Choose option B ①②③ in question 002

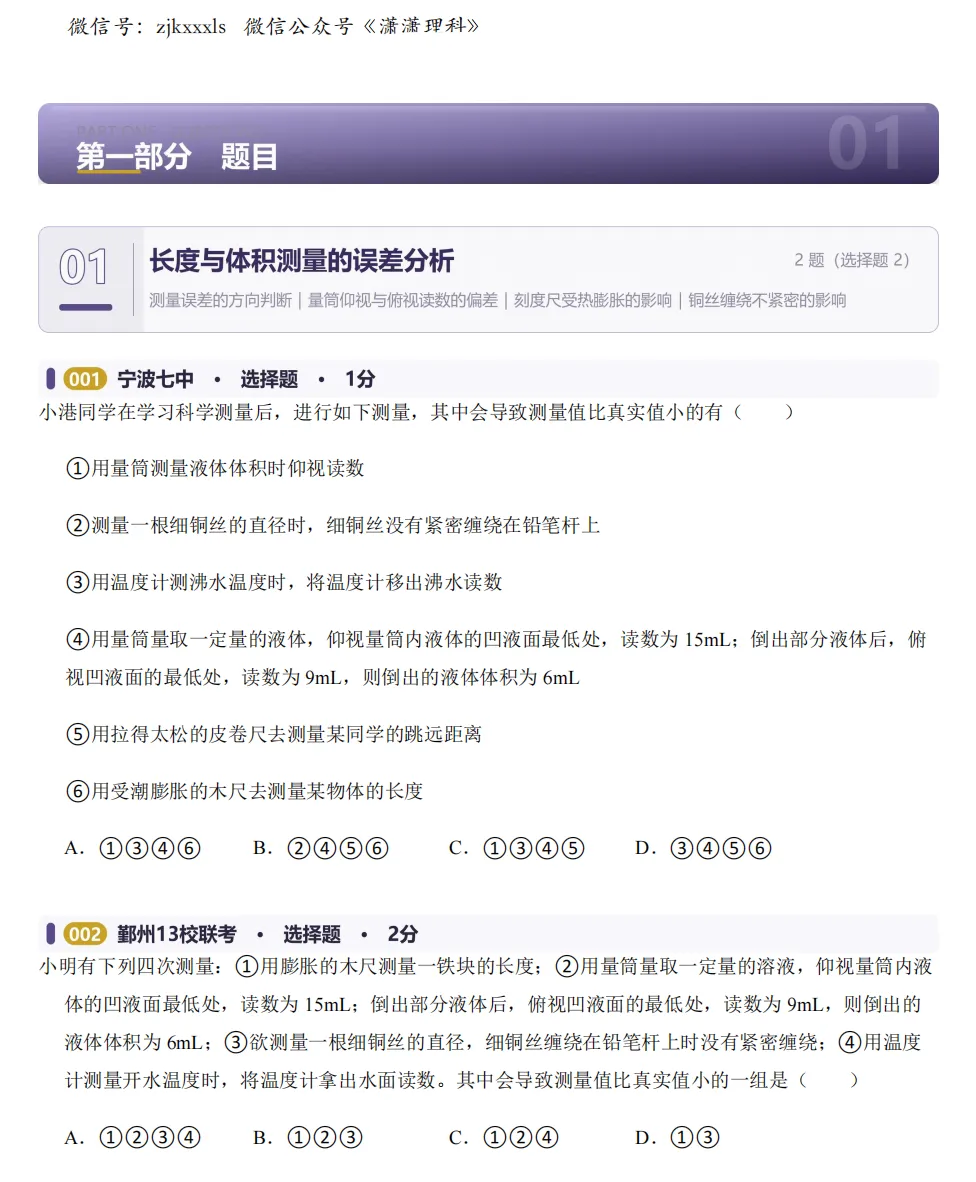[x=307, y=1138]
